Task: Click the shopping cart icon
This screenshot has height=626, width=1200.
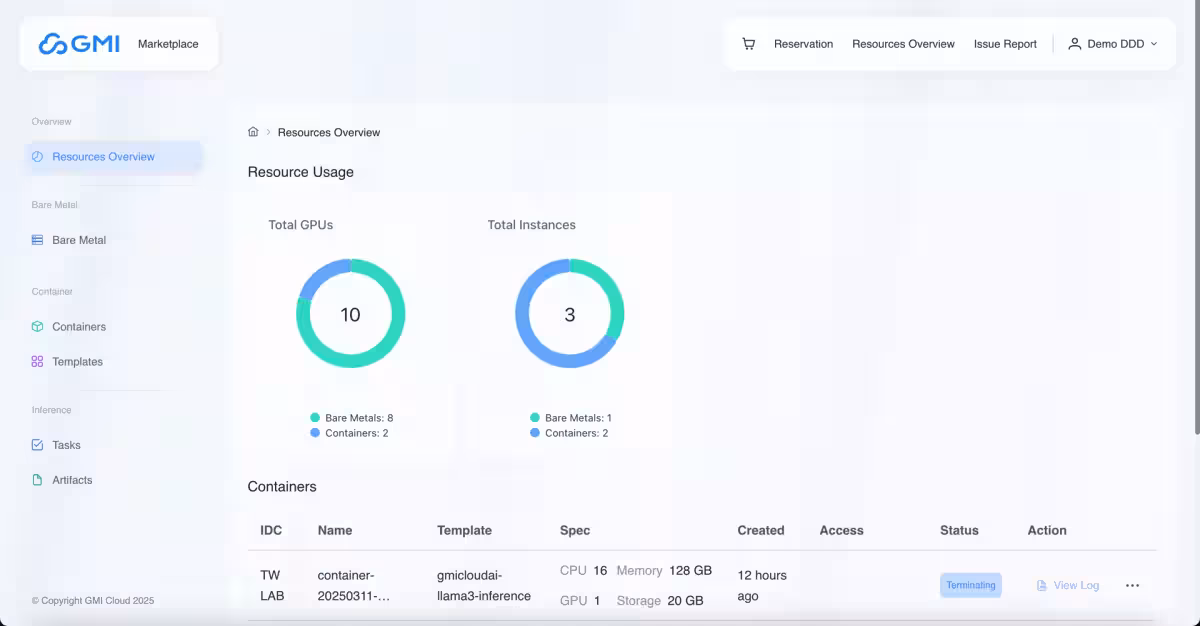Action: tap(748, 44)
